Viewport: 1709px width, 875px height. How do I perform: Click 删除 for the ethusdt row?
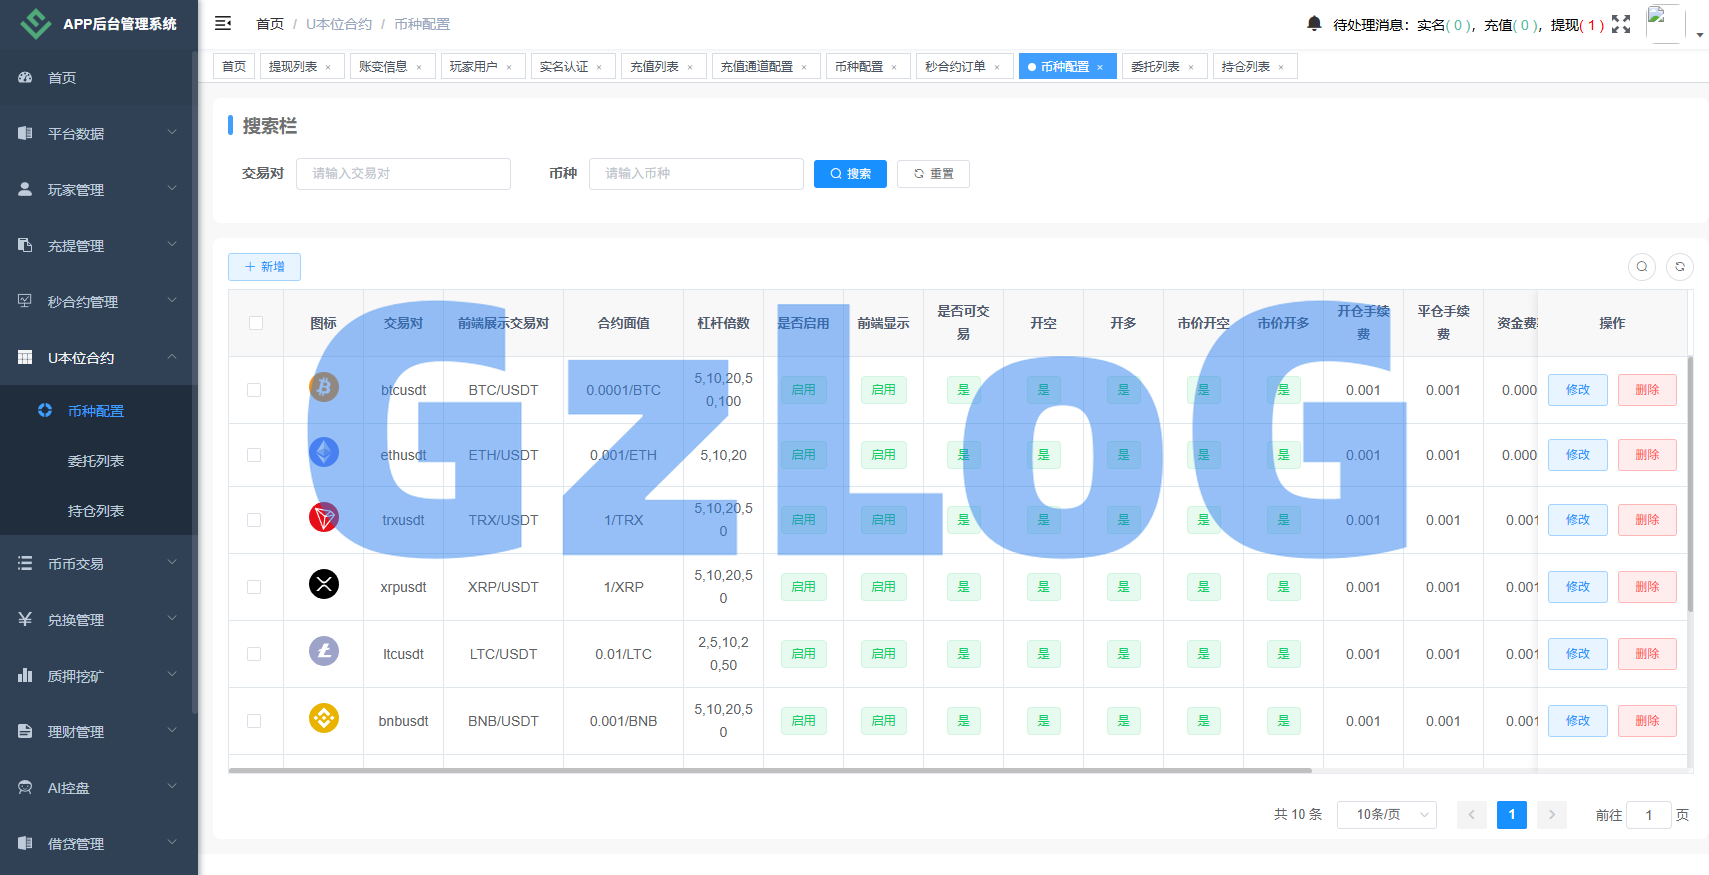[x=1647, y=455]
